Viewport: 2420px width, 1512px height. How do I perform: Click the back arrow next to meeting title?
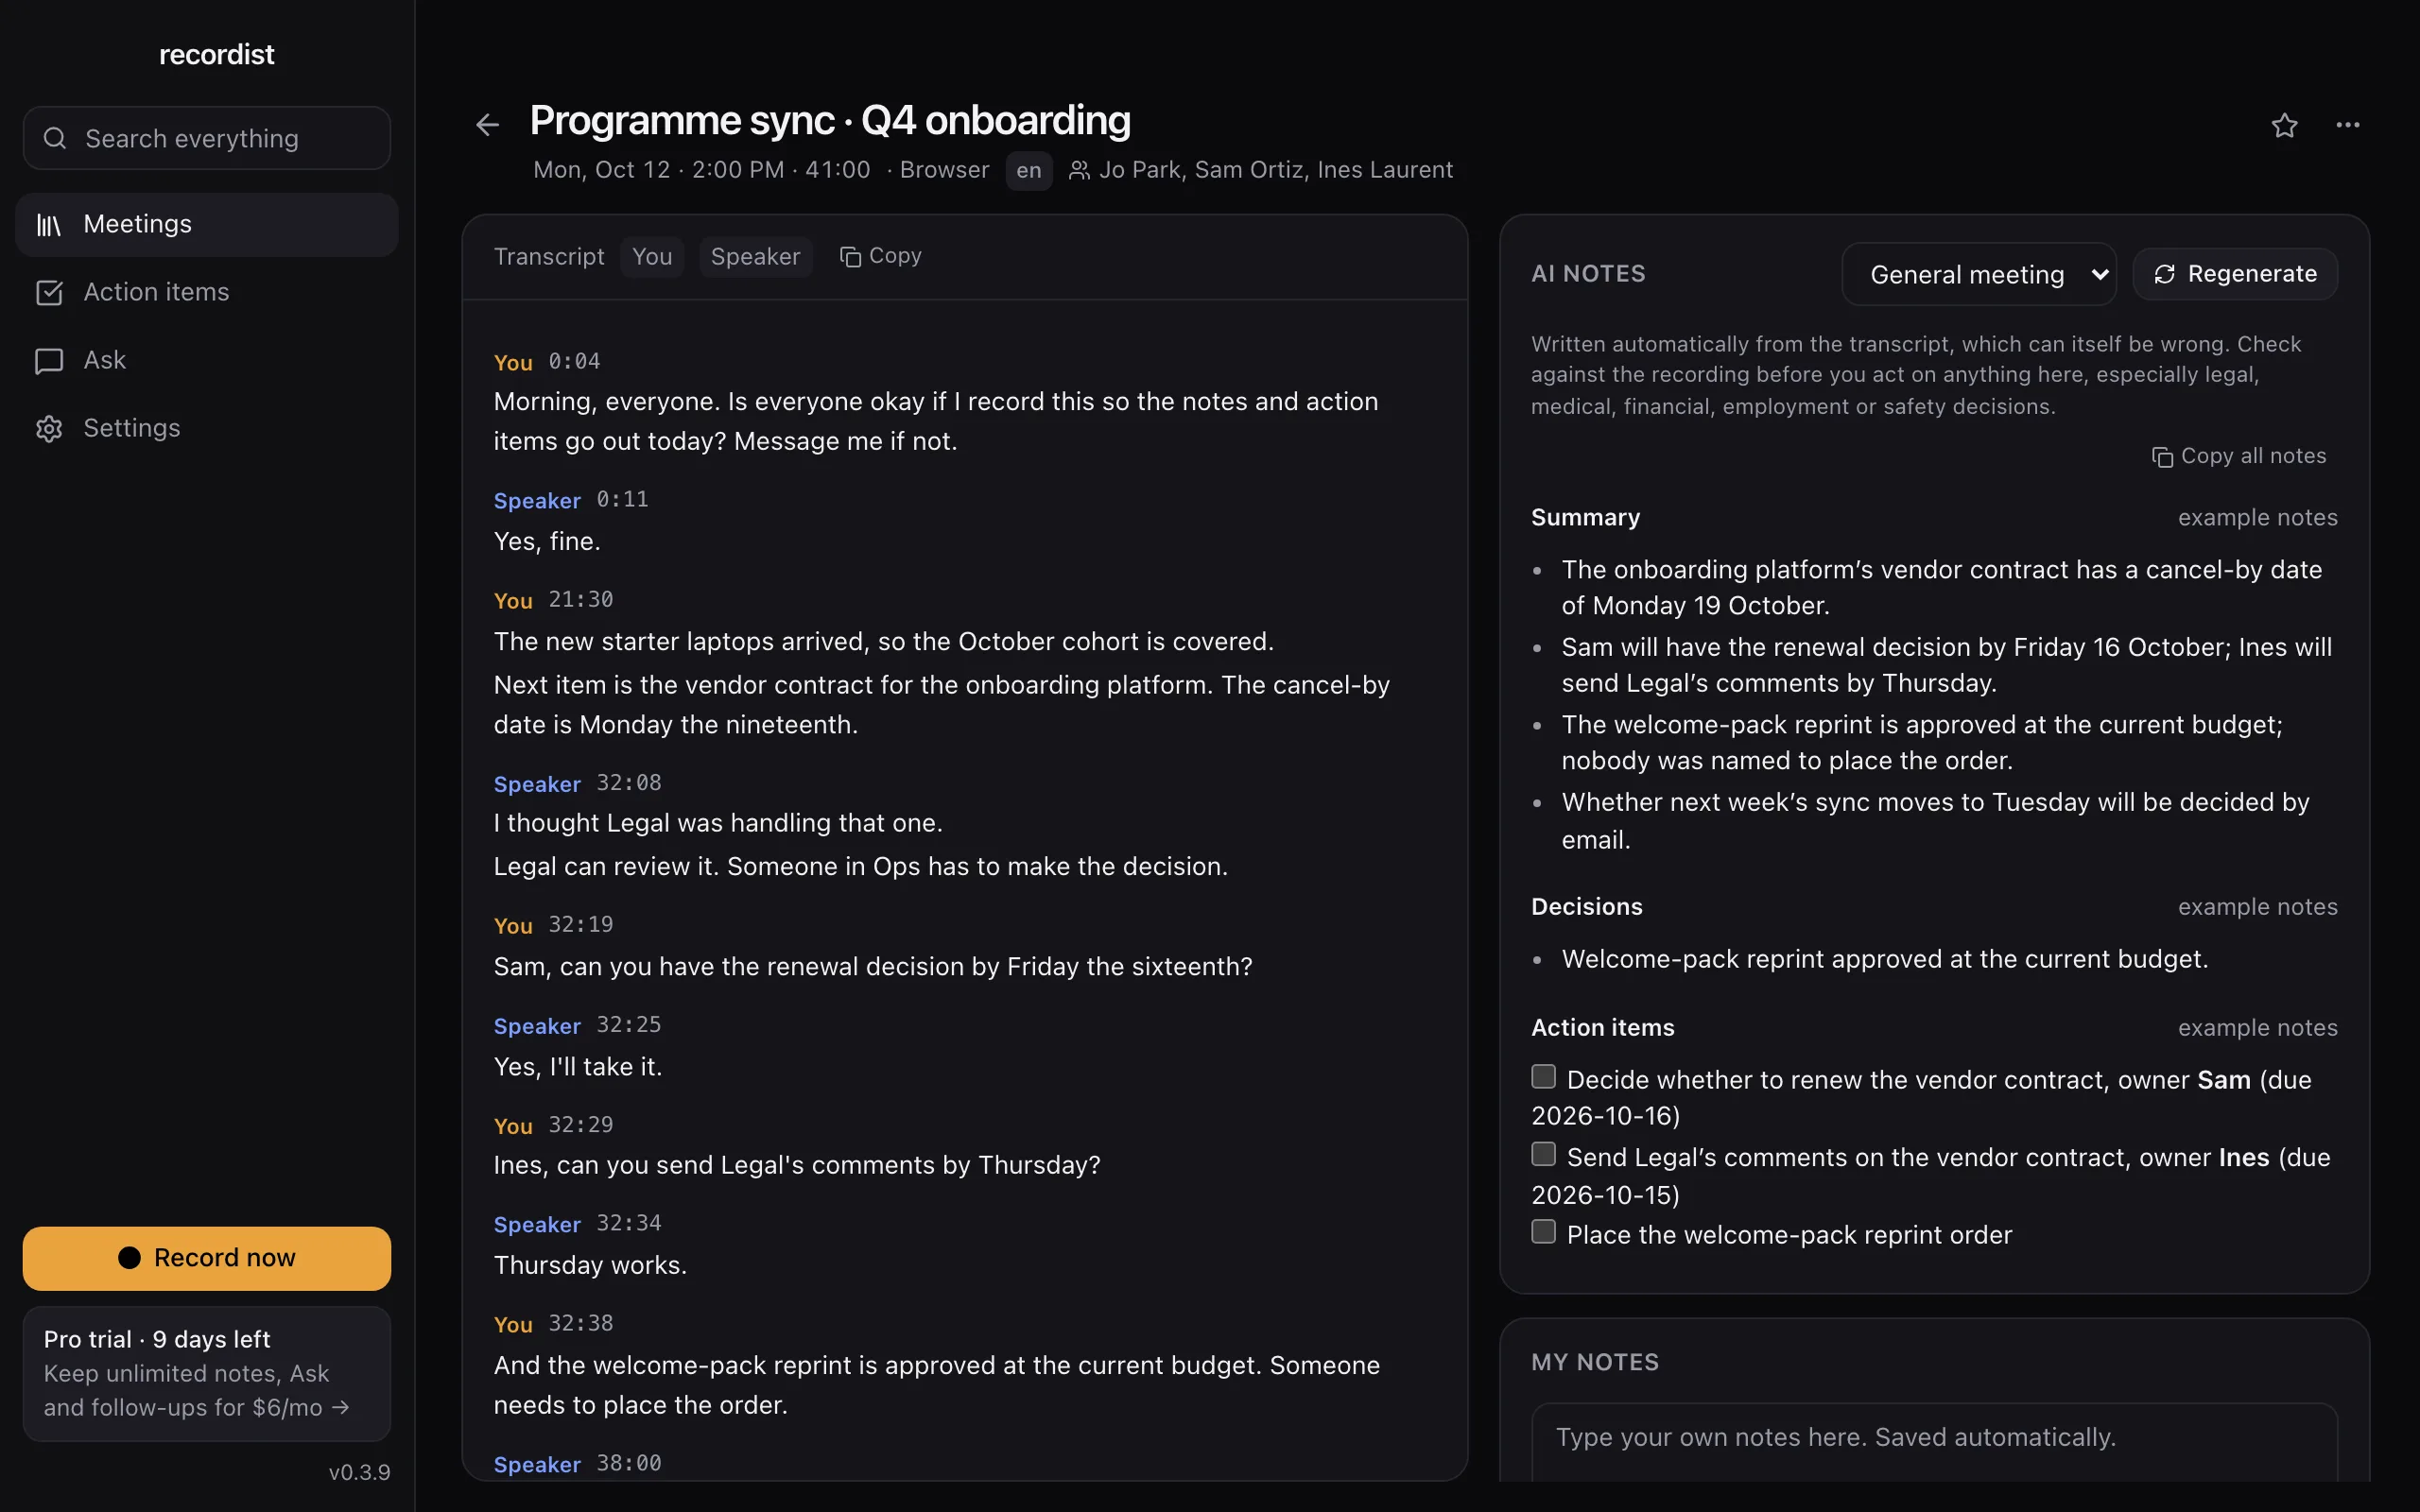[487, 125]
